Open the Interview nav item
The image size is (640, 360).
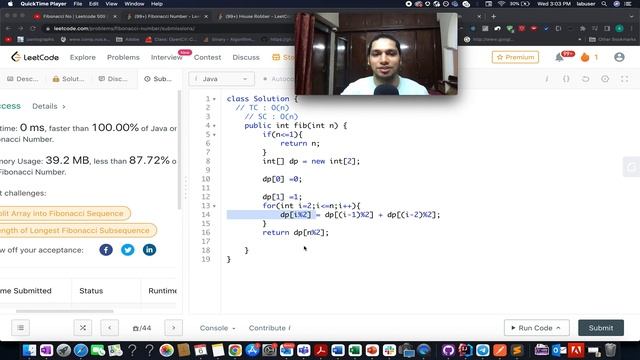point(167,57)
